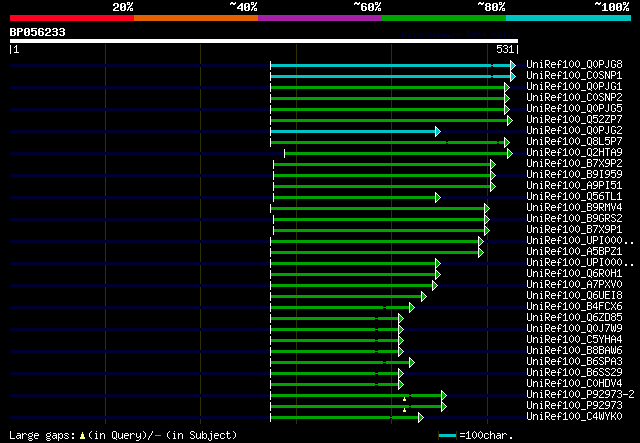Viewport: 640px width, 443px height.
Task: Click the white query sequence bar
Action: click(264, 41)
